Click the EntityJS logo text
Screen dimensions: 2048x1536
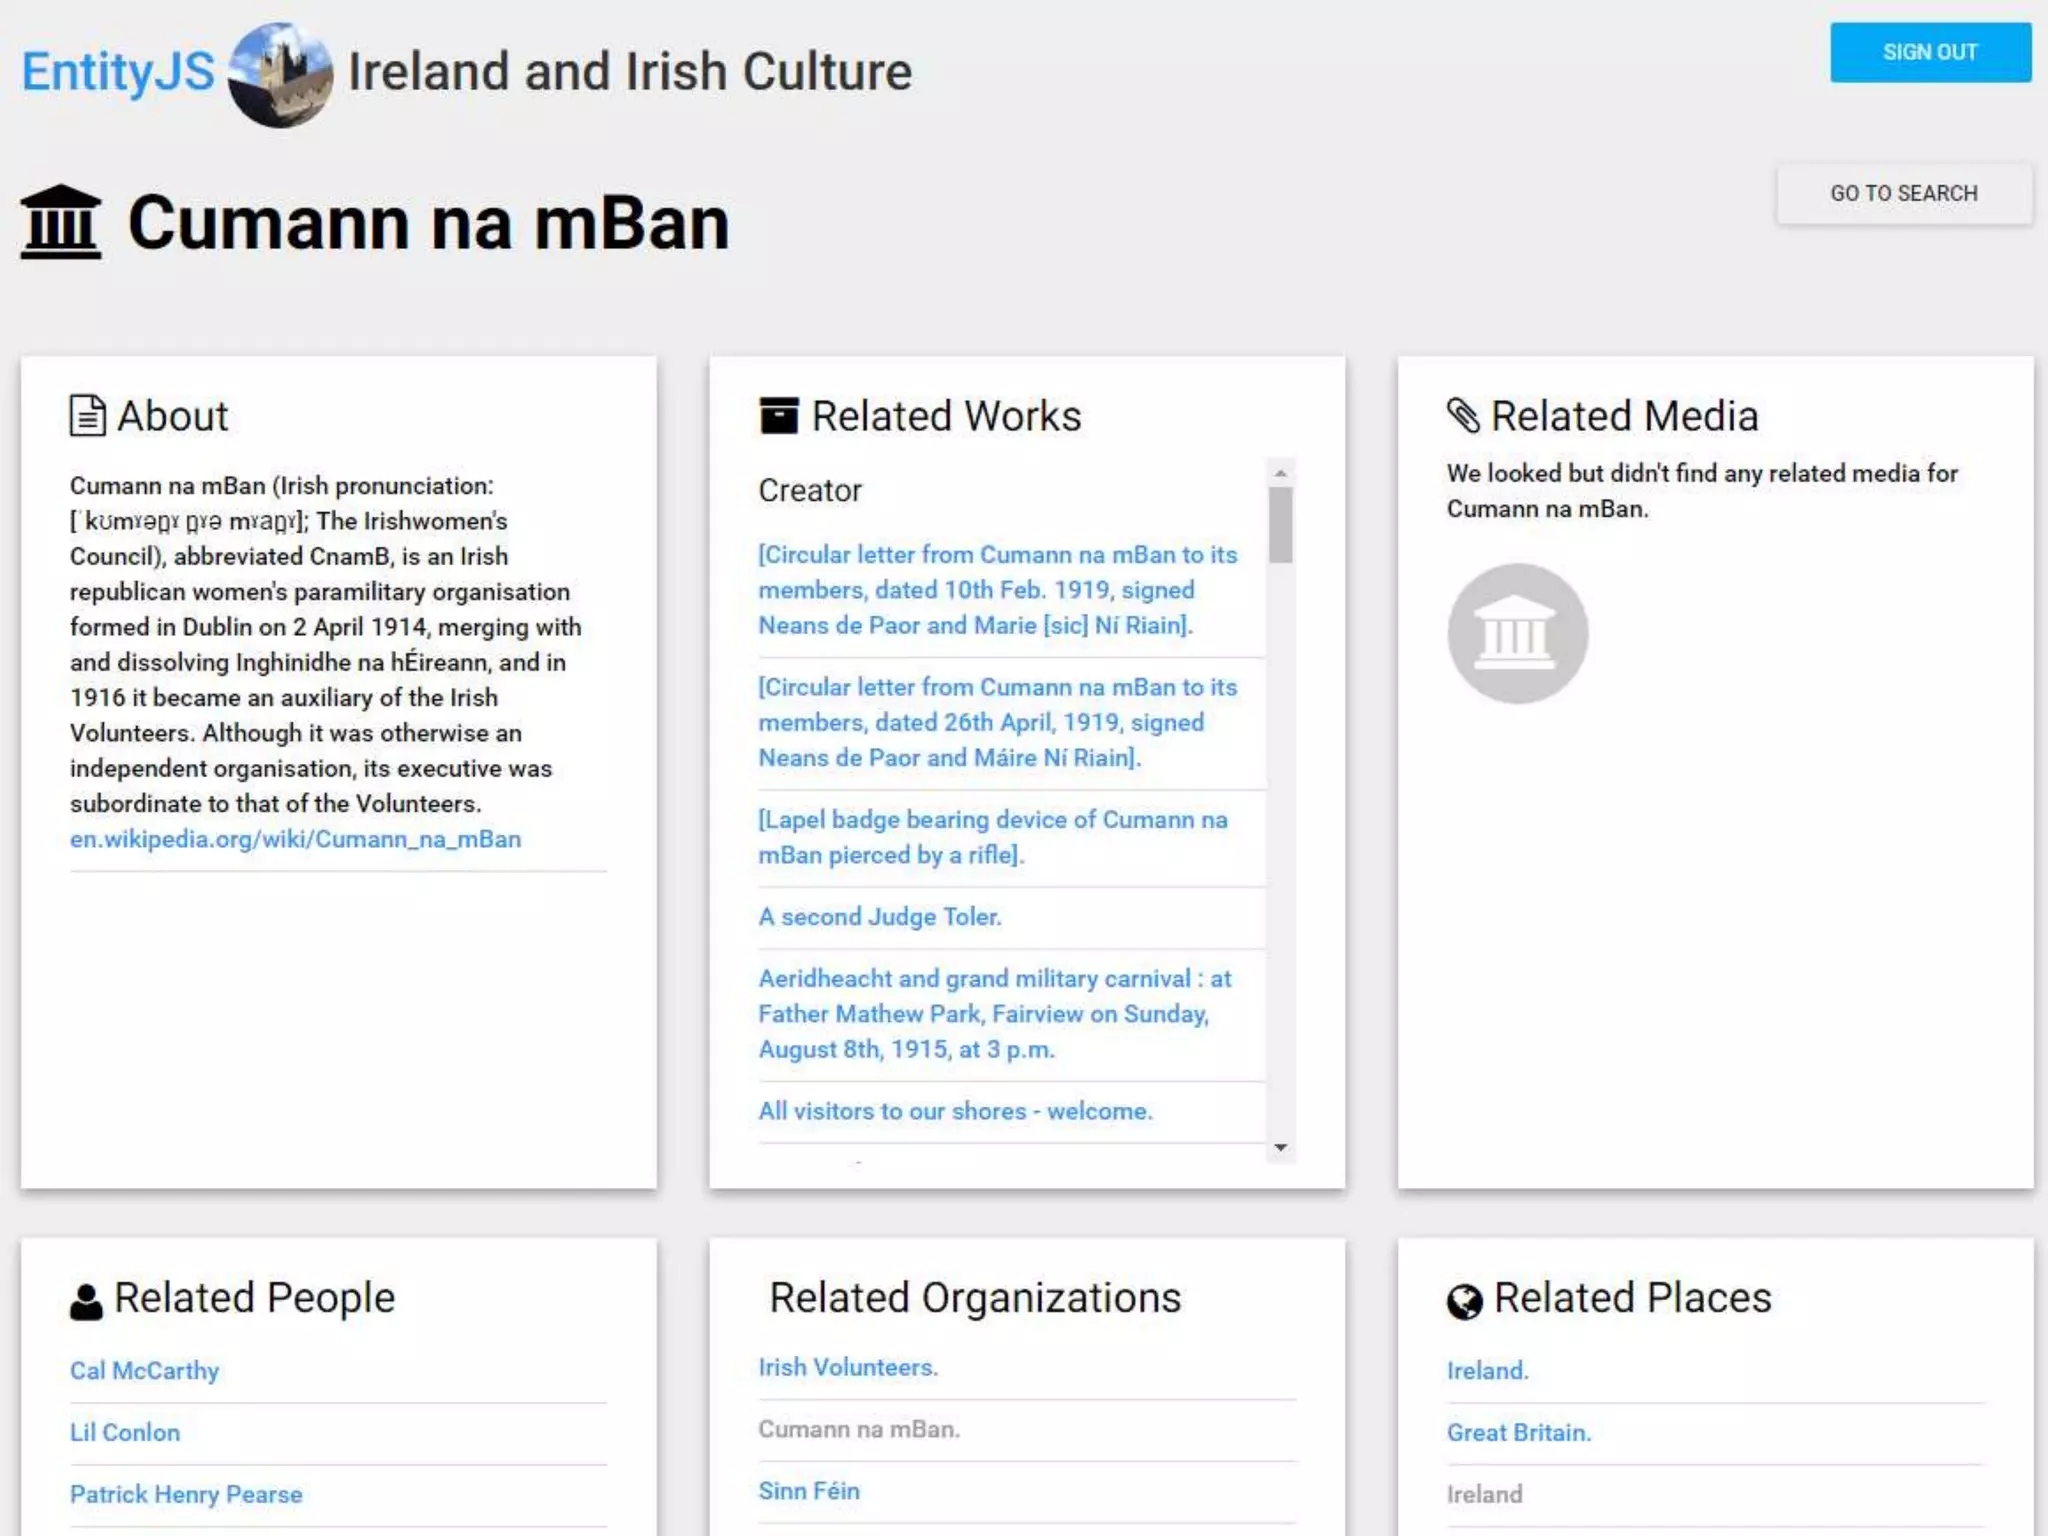click(118, 72)
